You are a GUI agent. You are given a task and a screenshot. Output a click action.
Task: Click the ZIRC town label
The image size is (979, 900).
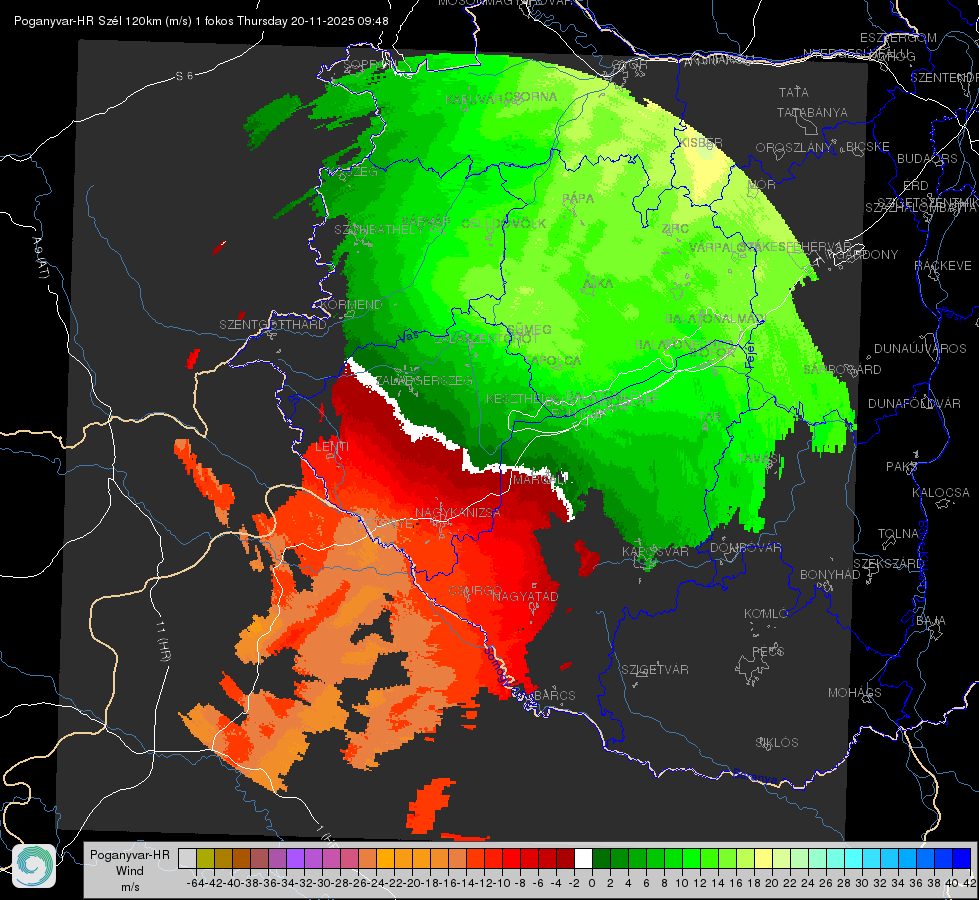[675, 229]
